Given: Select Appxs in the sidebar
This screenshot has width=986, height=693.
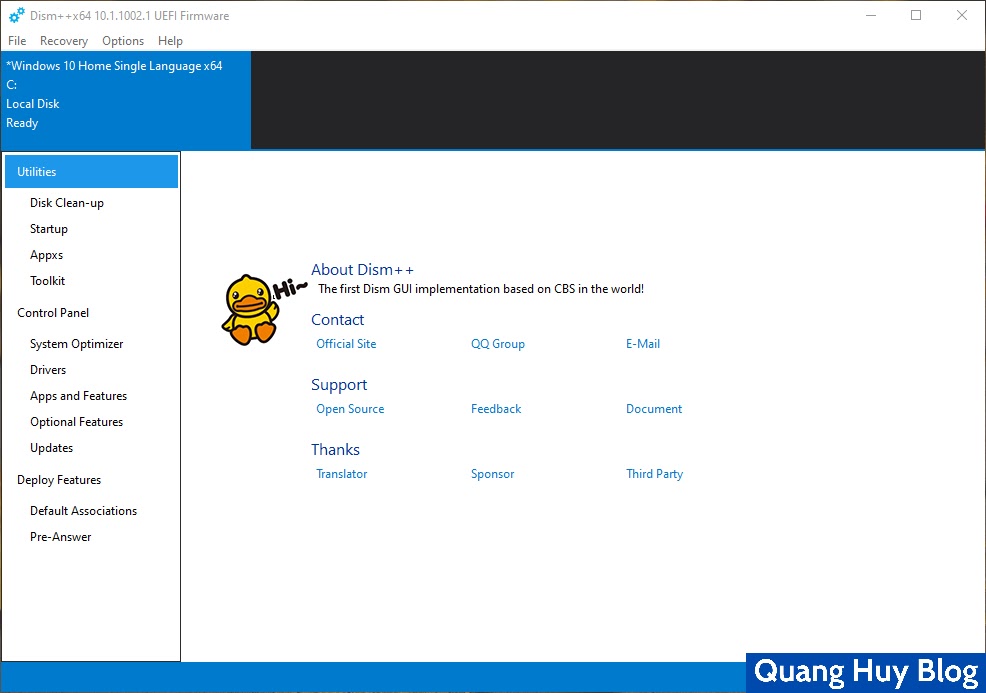Looking at the screenshot, I should point(47,255).
